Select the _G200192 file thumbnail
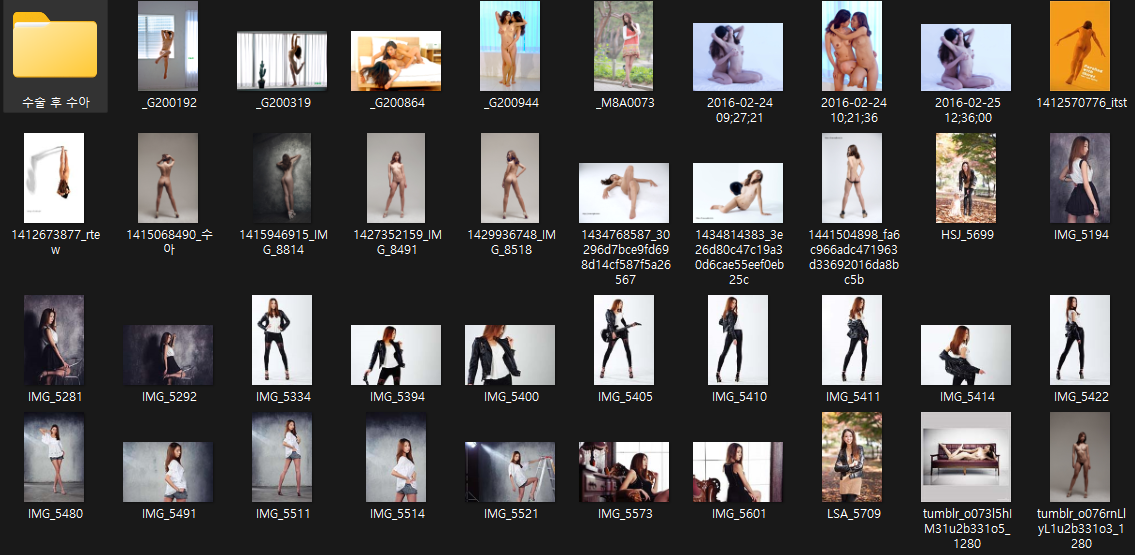 (x=168, y=46)
